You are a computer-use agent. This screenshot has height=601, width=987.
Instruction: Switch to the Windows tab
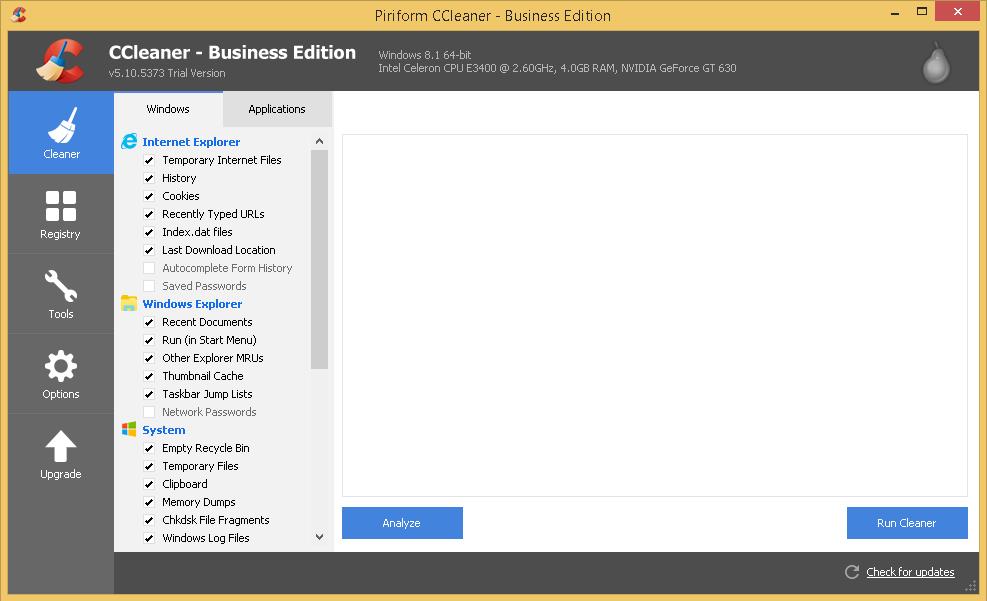coord(168,109)
